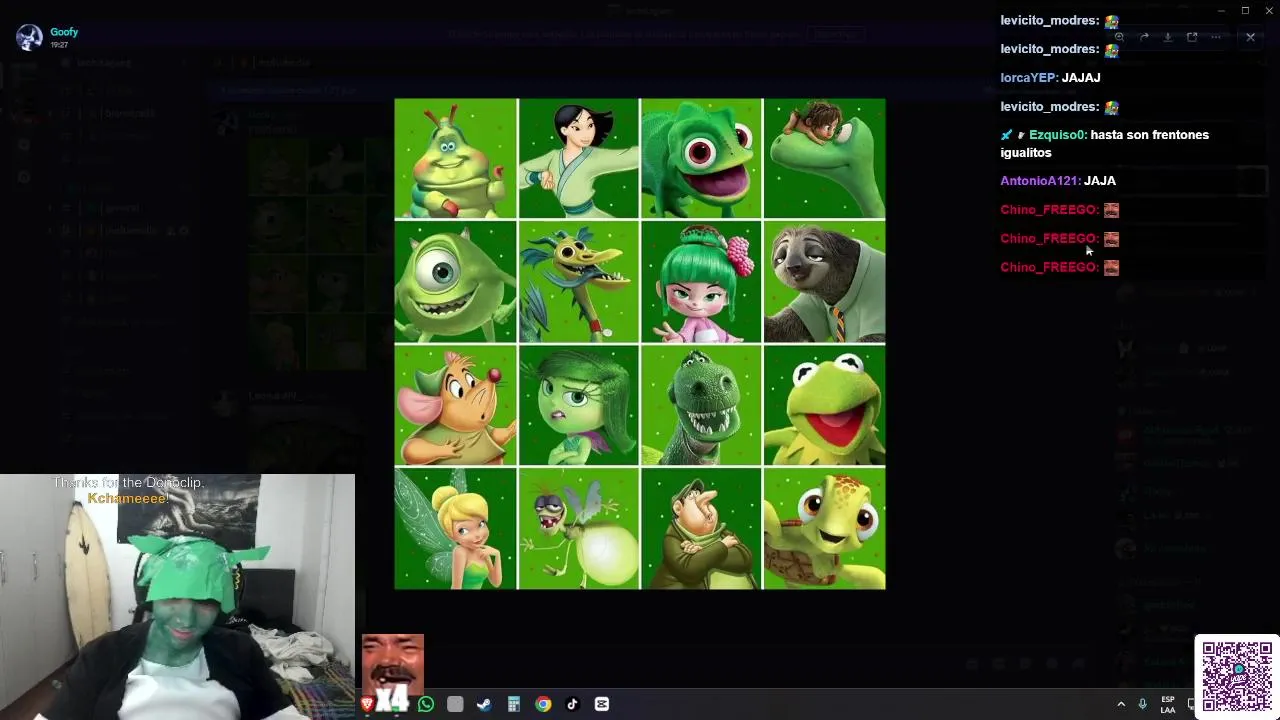Image resolution: width=1280 pixels, height=720 pixels.
Task: Click the Pascal chameleon tile
Action: point(701,158)
